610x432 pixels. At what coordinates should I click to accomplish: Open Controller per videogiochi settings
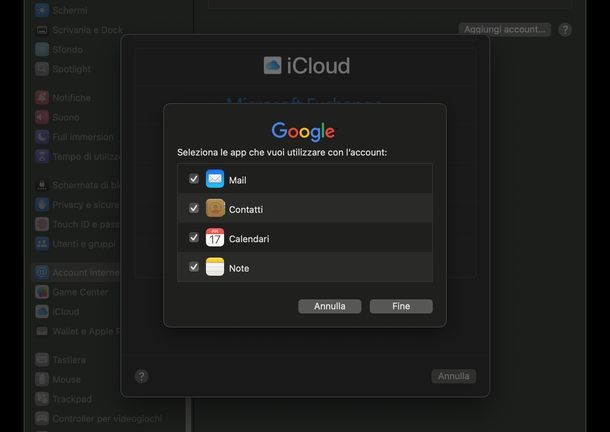pos(98,419)
